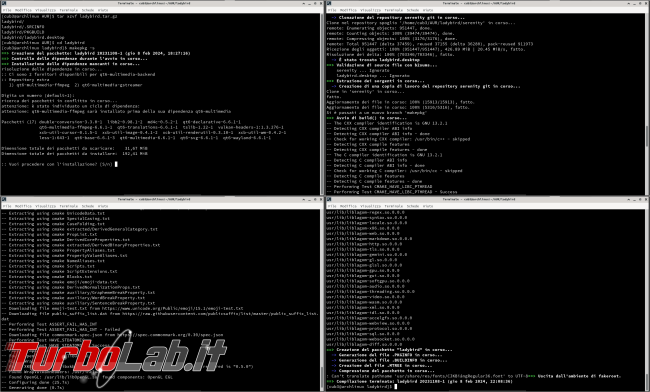
Task: Click the "ladybird/ladybird.desktop" output line
Action: 33,37
